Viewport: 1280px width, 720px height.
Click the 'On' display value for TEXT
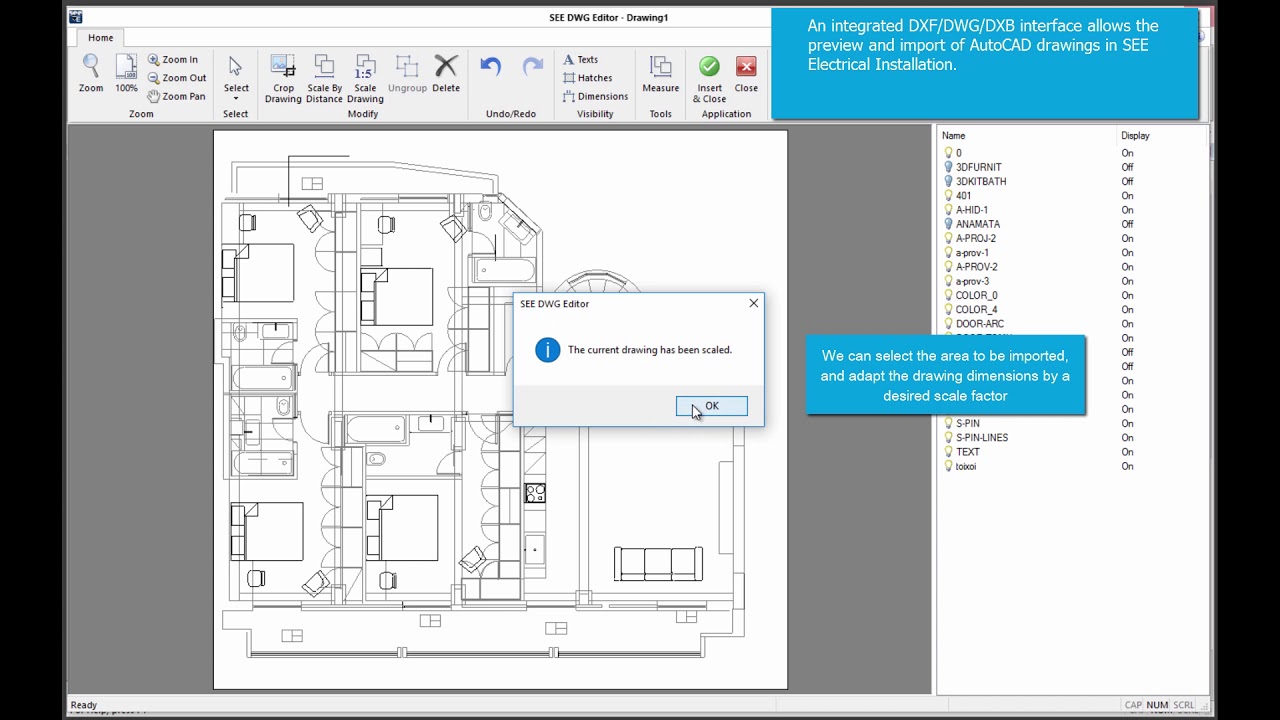click(x=1127, y=452)
